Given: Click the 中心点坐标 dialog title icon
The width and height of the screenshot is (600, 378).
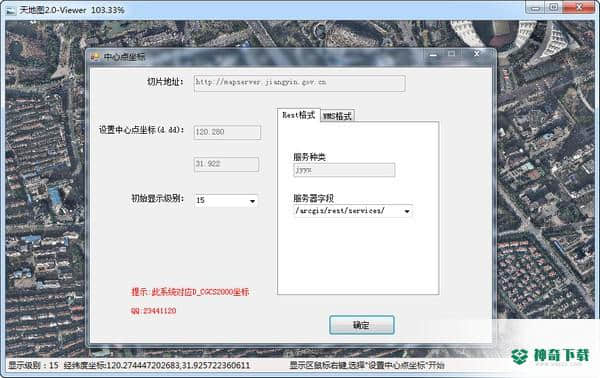Looking at the screenshot, I should (95, 57).
